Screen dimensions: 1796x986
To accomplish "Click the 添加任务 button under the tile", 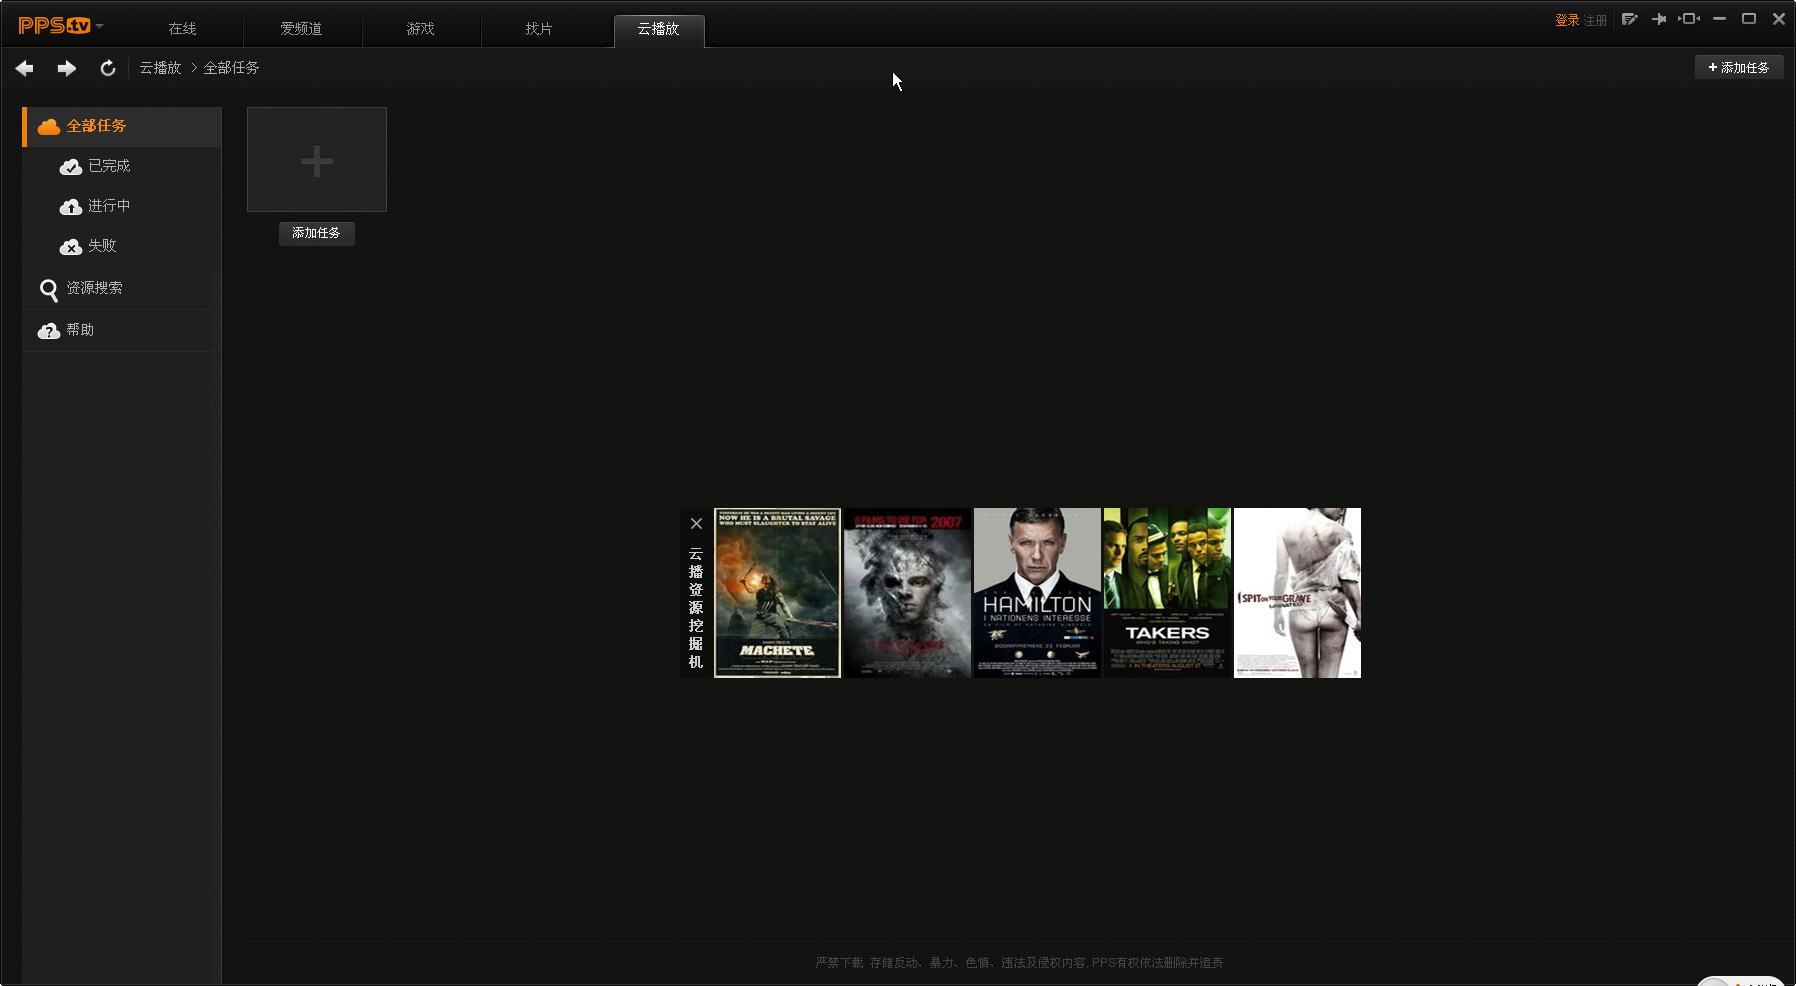I will 317,233.
